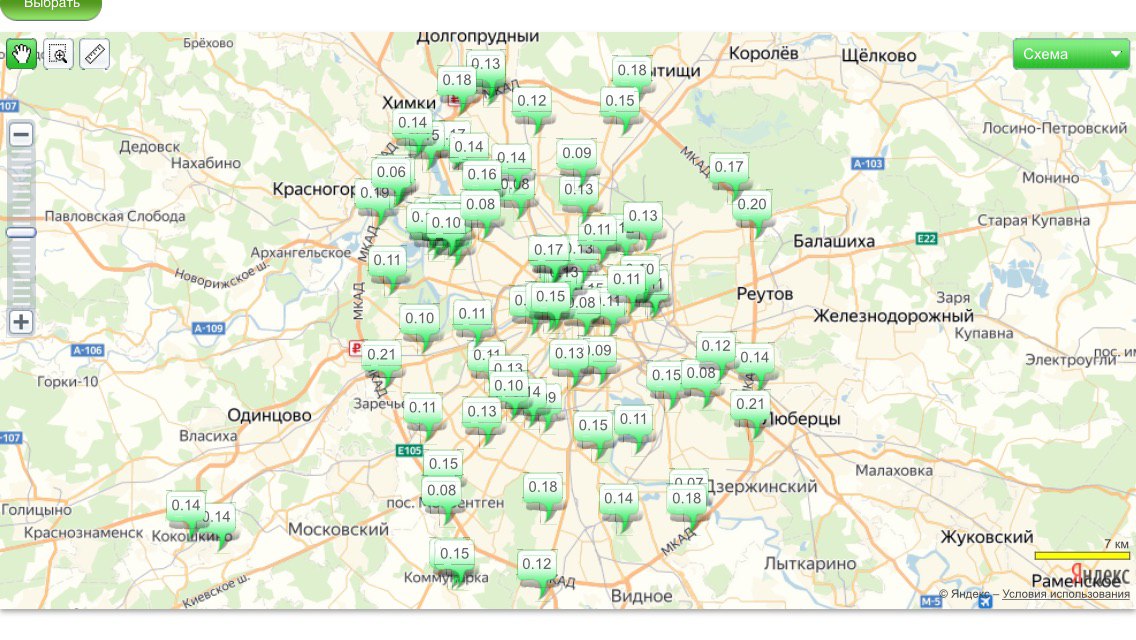Click the zoom track just above the plus button
The height and width of the screenshot is (640, 1136).
coord(21,301)
